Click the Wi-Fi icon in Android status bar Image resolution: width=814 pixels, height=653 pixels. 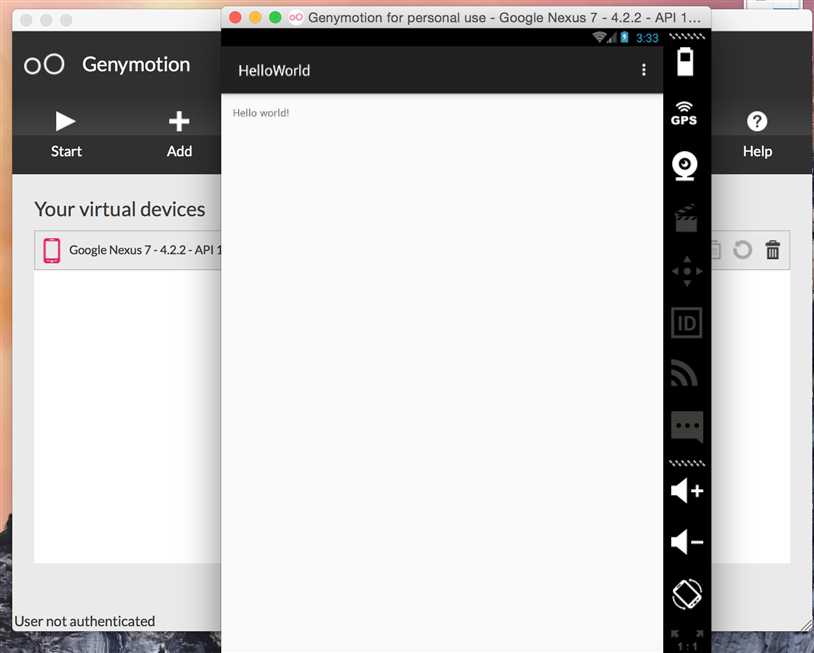tap(599, 37)
